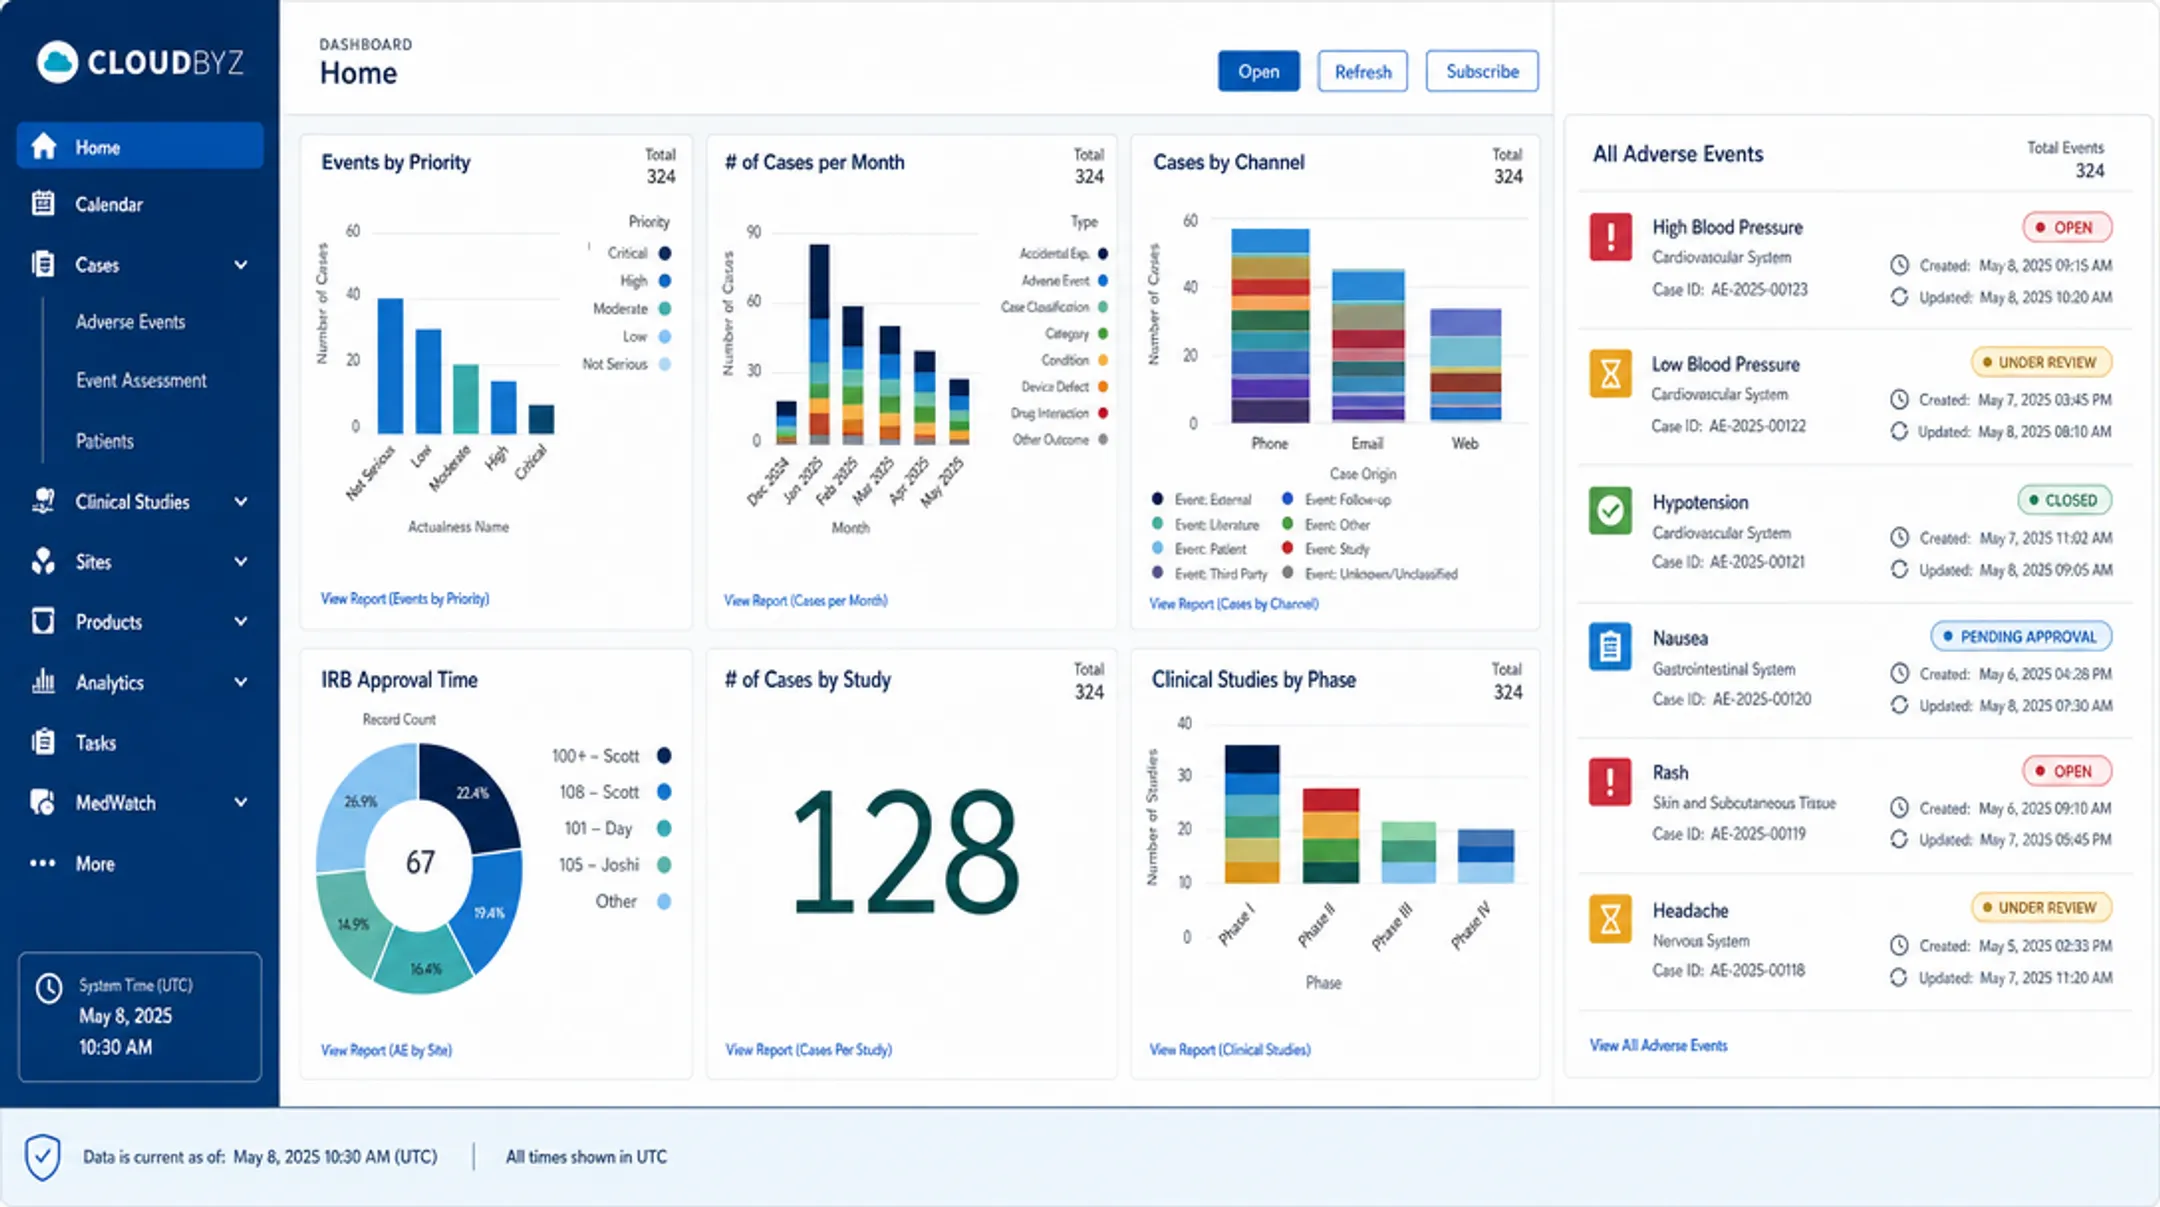Select Adverse Events submenu item
Viewport: 2160px width, 1207px height.
coord(131,322)
